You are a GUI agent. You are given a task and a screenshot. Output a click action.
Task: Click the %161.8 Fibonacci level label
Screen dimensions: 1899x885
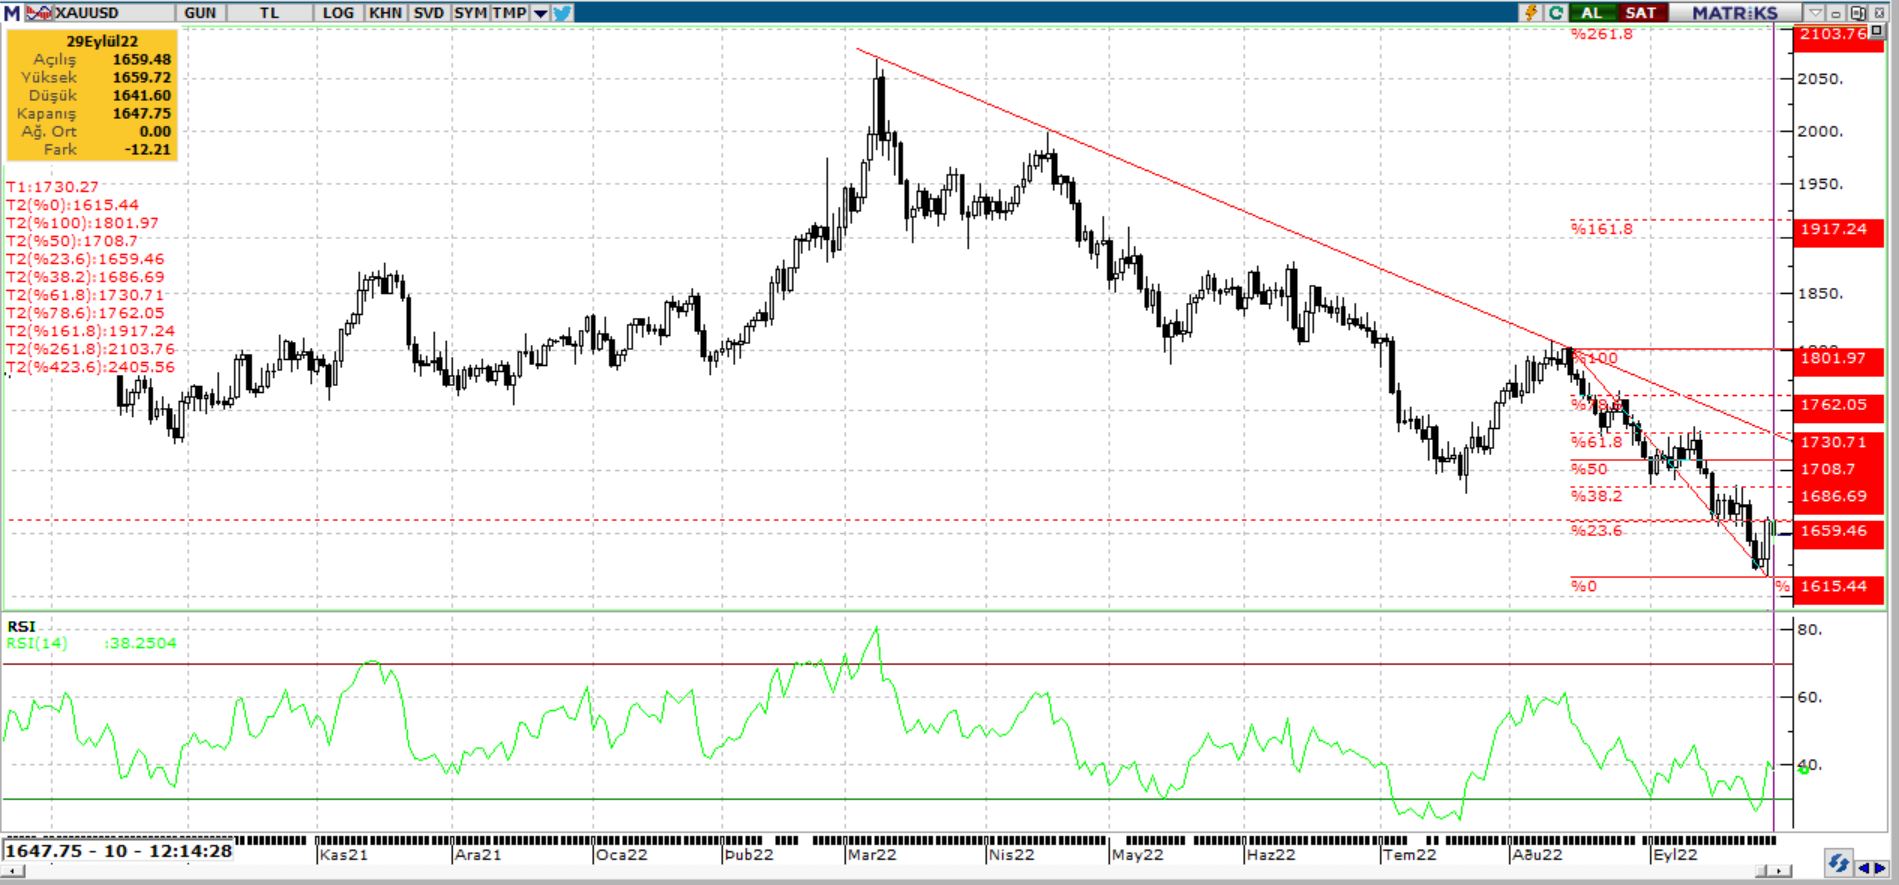point(1601,229)
